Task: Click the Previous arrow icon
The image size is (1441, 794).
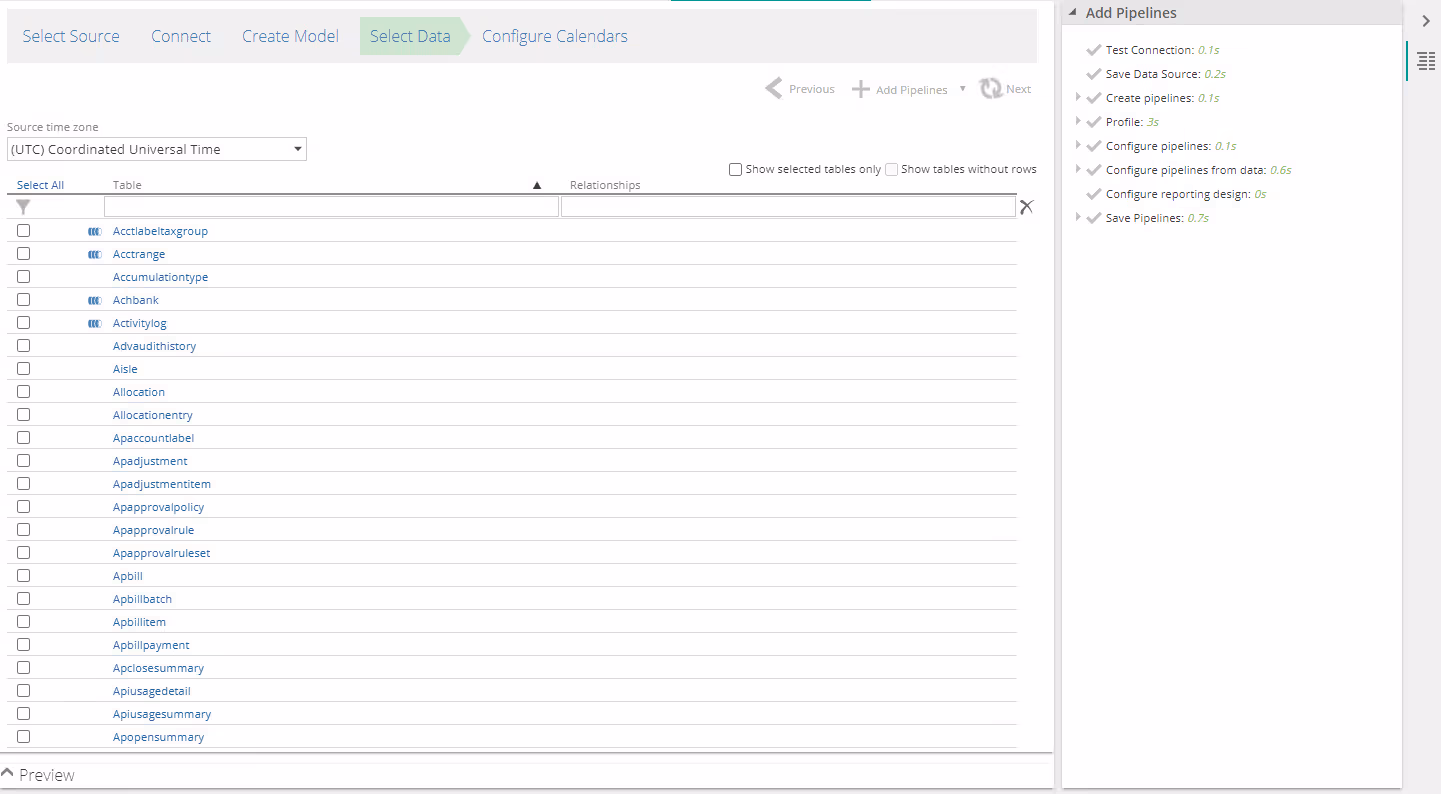Action: (774, 89)
